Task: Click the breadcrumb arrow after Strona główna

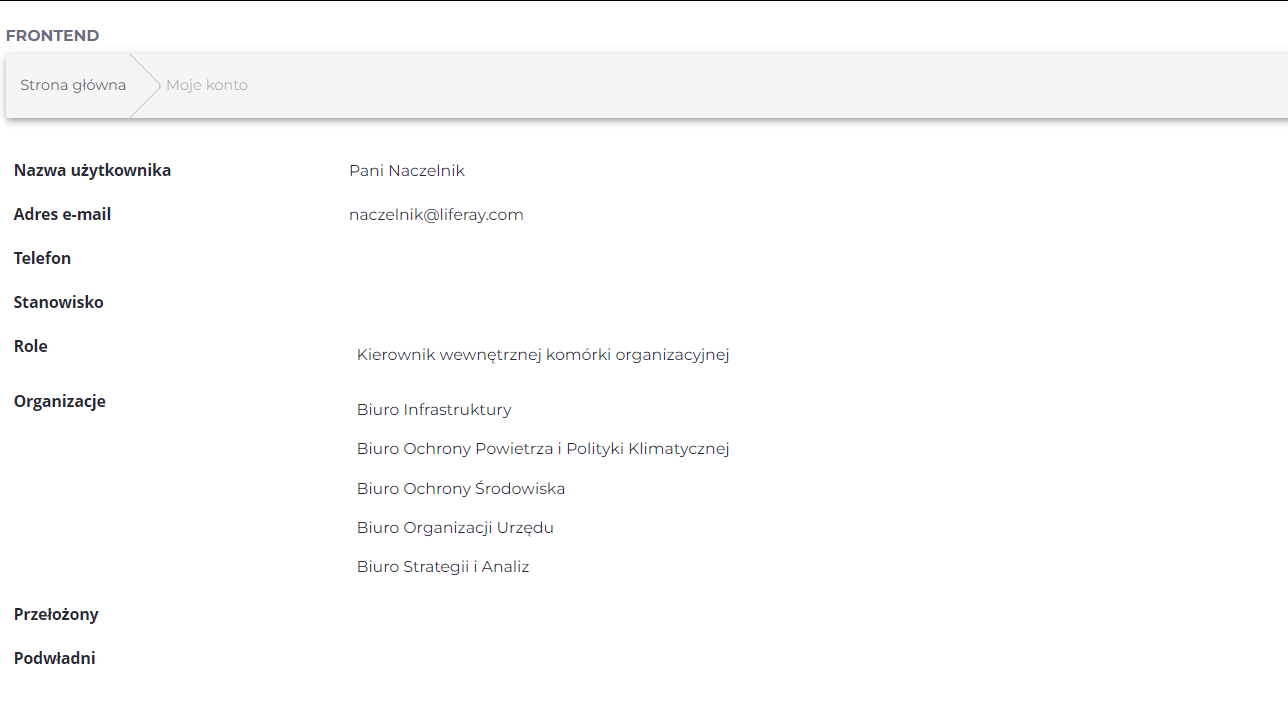Action: [146, 85]
